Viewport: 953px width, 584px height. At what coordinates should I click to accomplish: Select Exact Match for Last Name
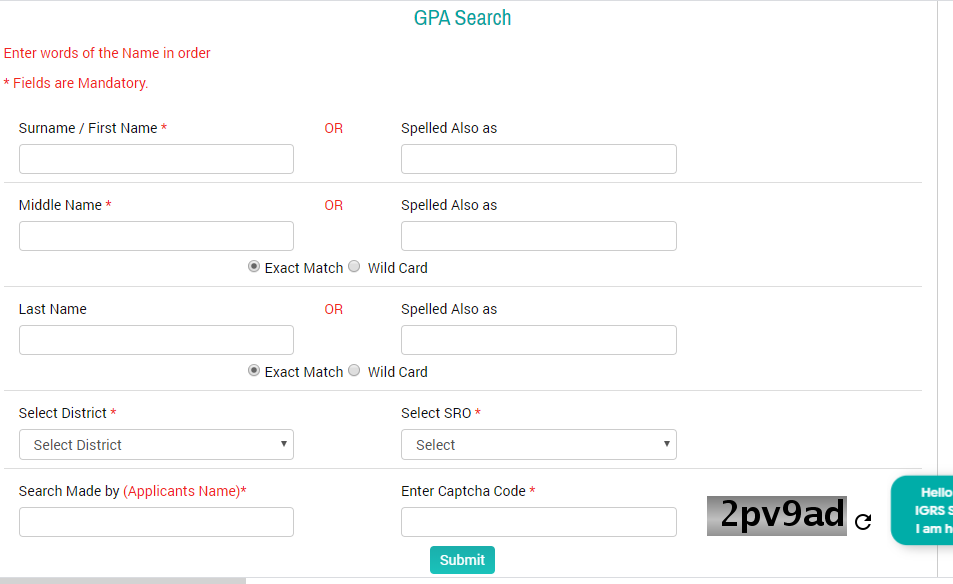tap(254, 370)
